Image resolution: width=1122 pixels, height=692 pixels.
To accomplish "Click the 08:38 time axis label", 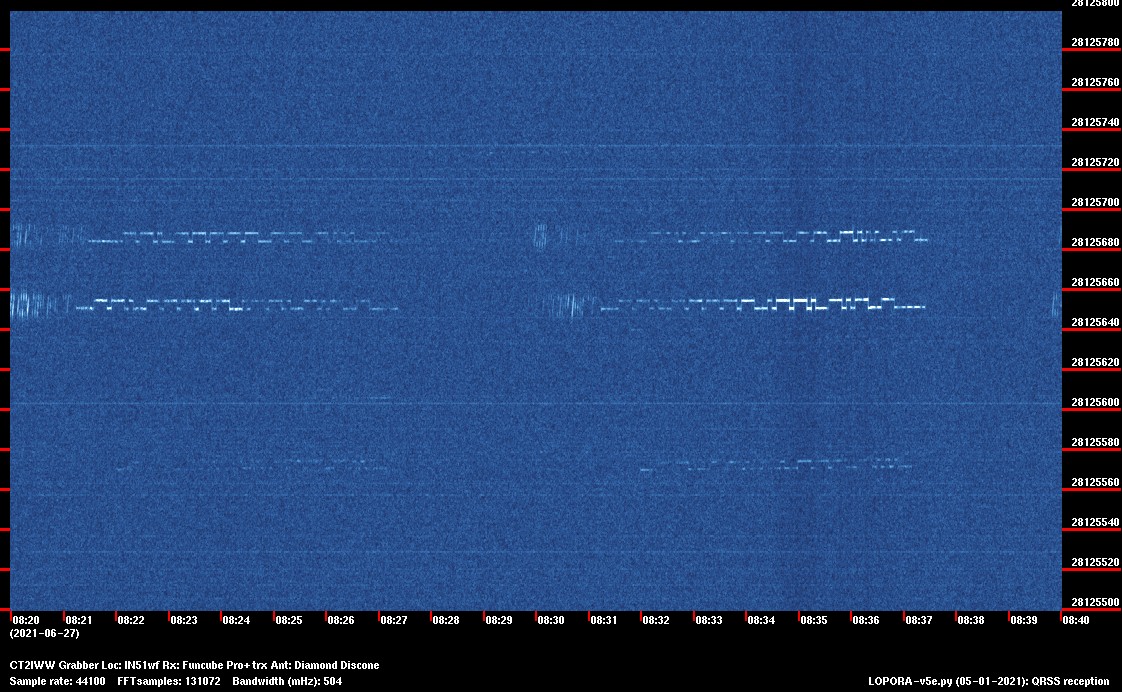I will (971, 620).
